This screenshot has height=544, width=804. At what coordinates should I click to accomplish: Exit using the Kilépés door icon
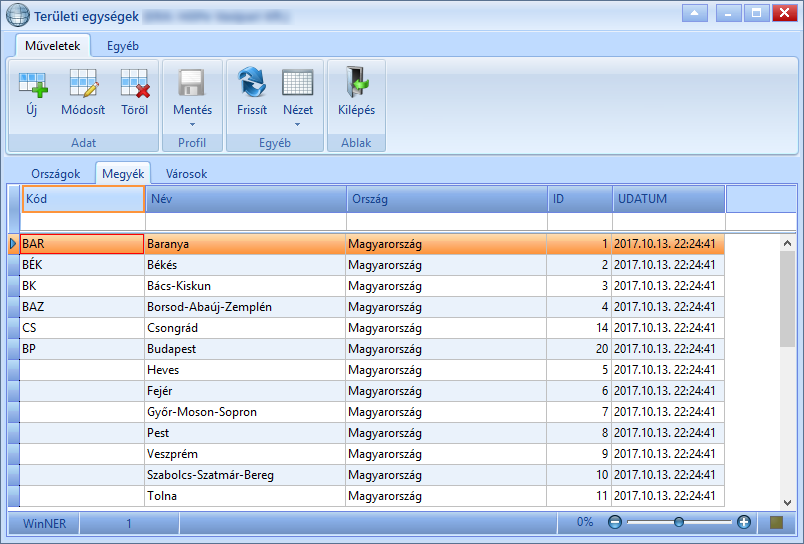coord(357,82)
